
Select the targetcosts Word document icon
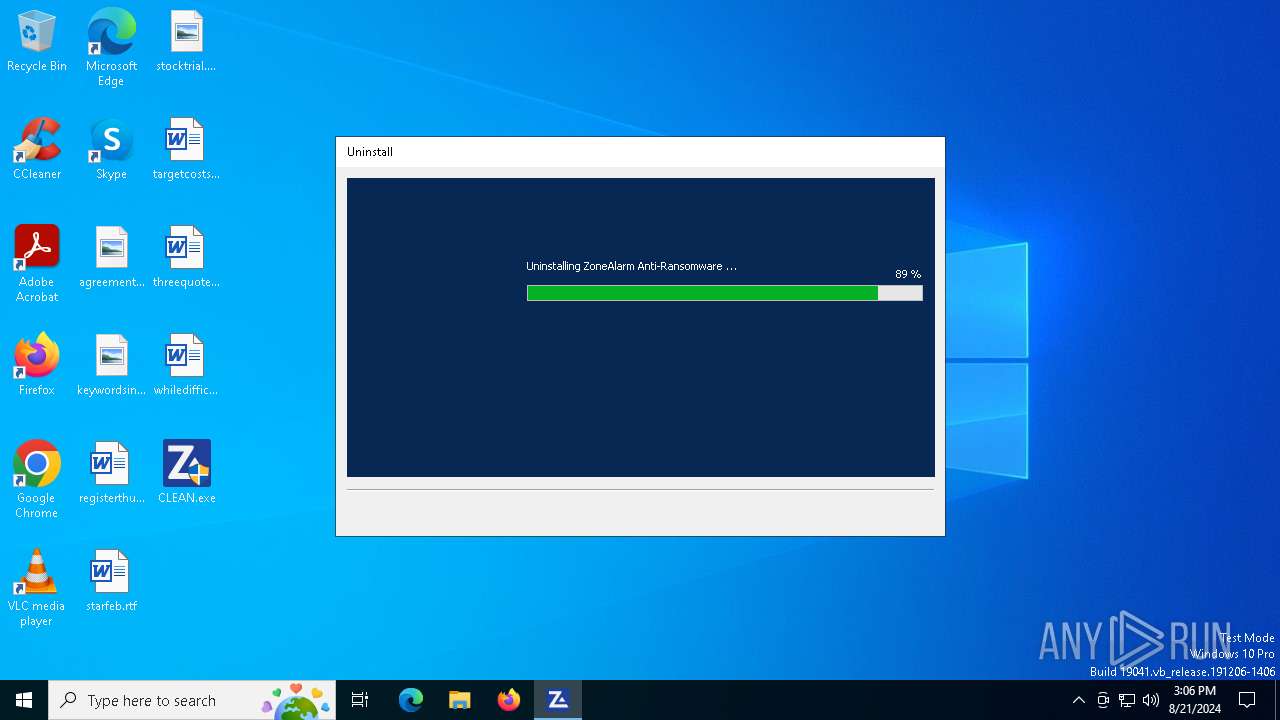[186, 150]
